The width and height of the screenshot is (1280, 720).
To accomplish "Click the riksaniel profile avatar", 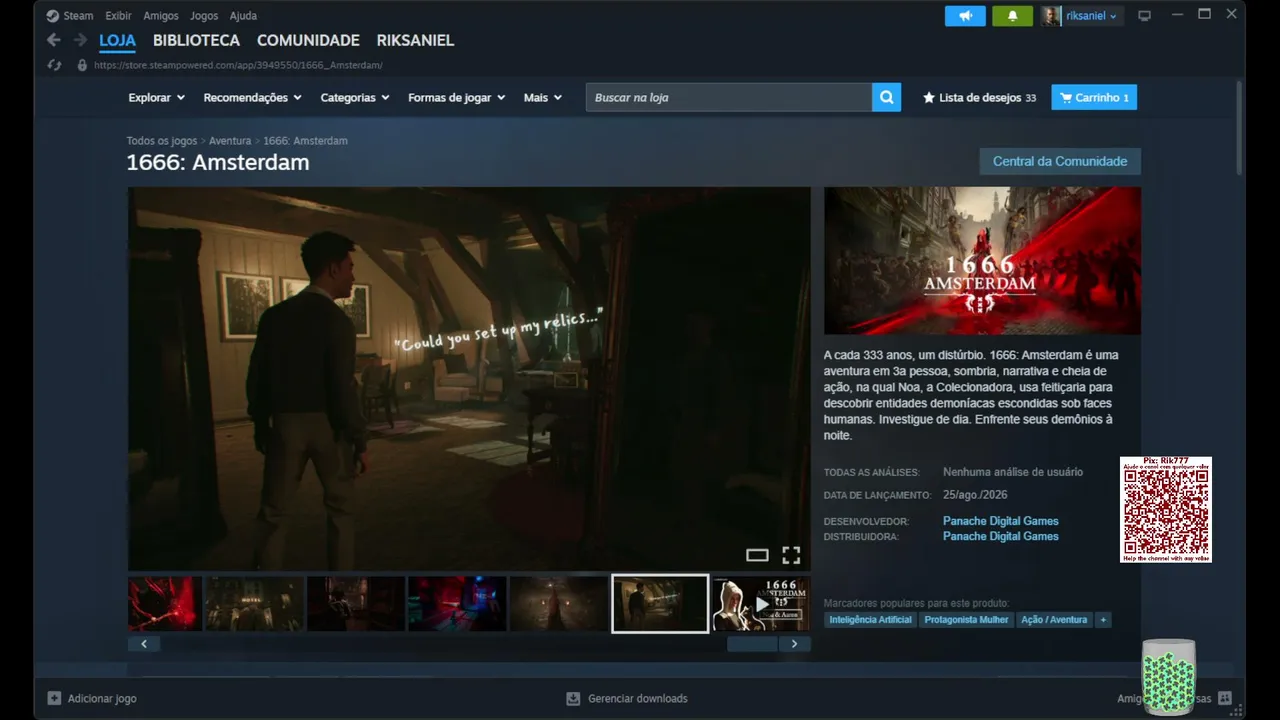I will pyautogui.click(x=1051, y=16).
